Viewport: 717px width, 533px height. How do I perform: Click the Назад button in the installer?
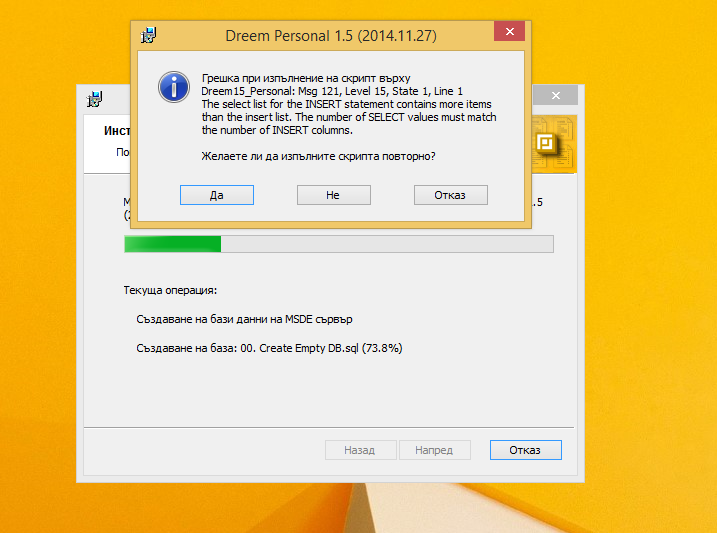[x=360, y=450]
